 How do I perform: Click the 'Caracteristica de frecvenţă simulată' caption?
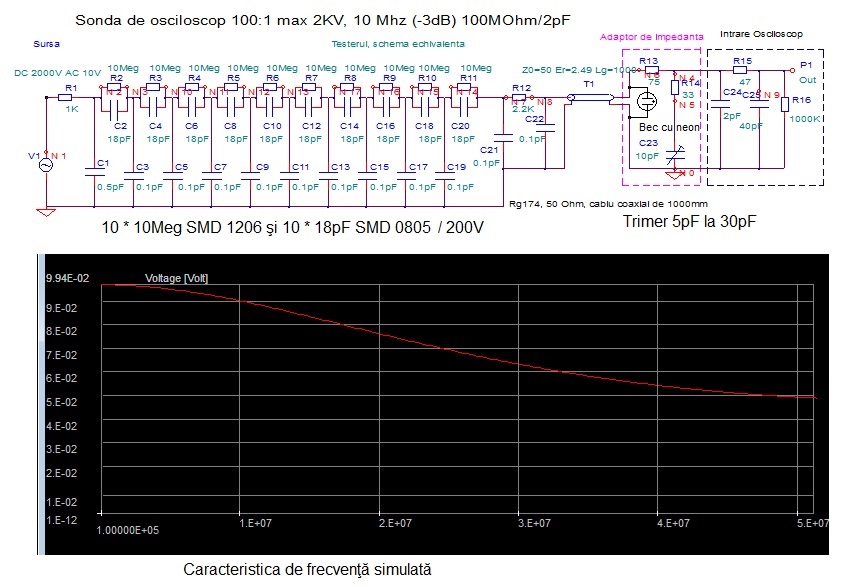307,569
